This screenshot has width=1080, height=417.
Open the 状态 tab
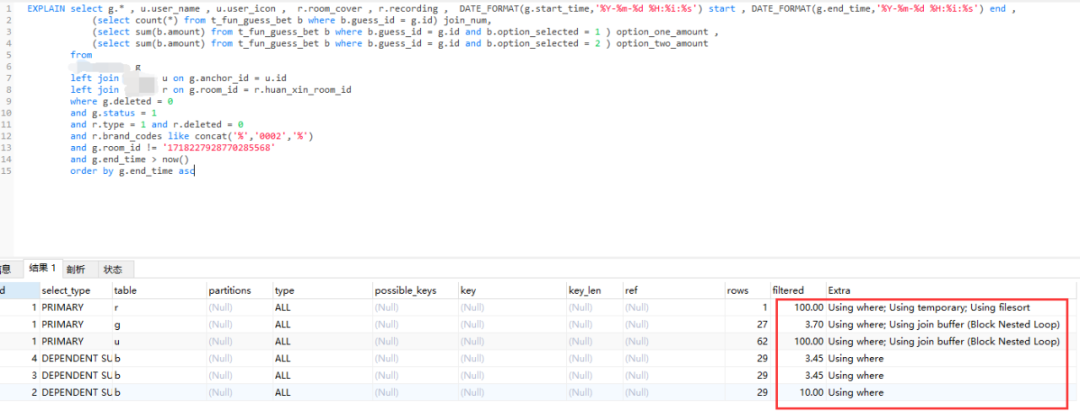(113, 269)
